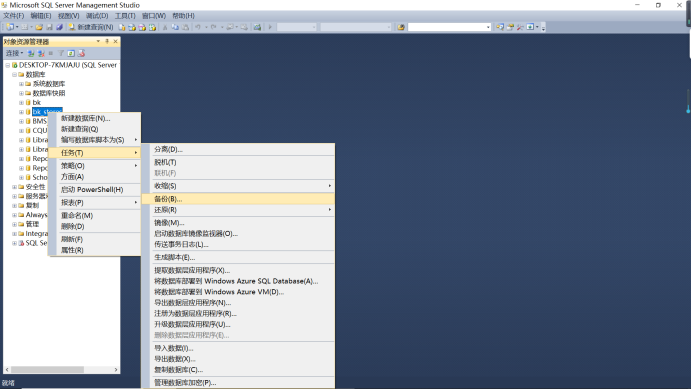Click the Object Explorer scroll right arrow

[x=116, y=370]
